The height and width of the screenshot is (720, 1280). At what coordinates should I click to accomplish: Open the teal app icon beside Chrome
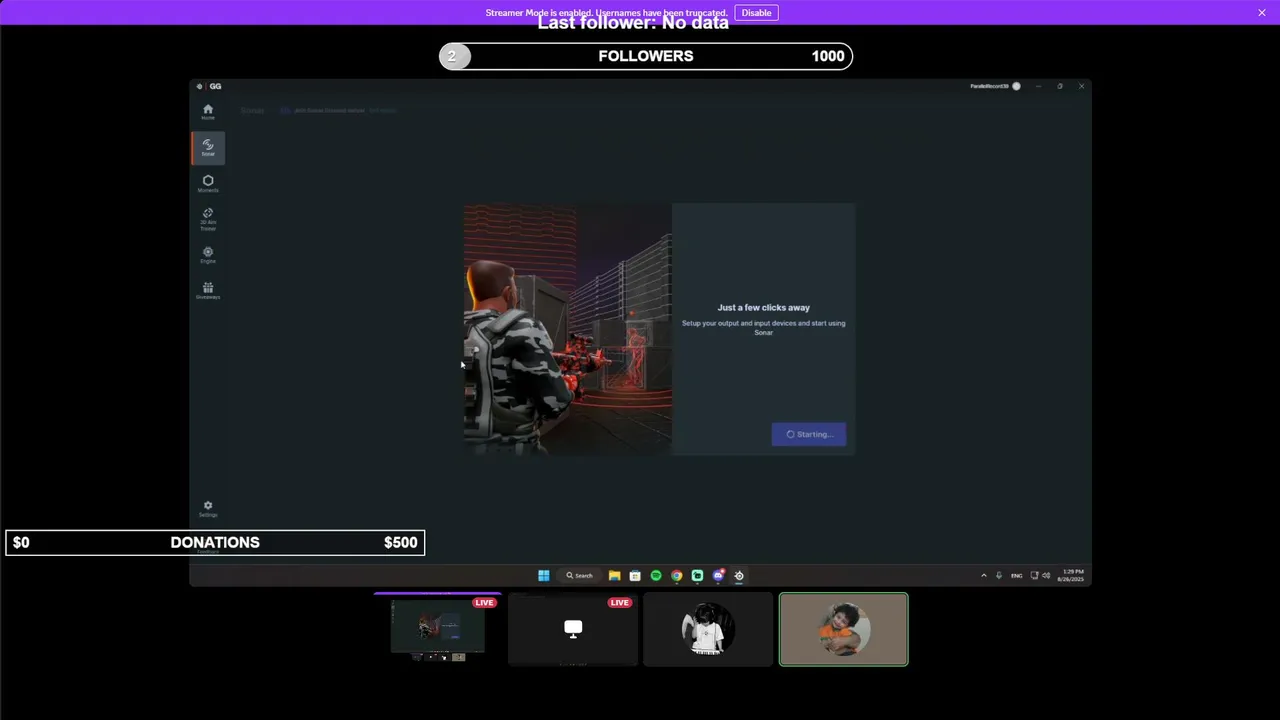698,575
